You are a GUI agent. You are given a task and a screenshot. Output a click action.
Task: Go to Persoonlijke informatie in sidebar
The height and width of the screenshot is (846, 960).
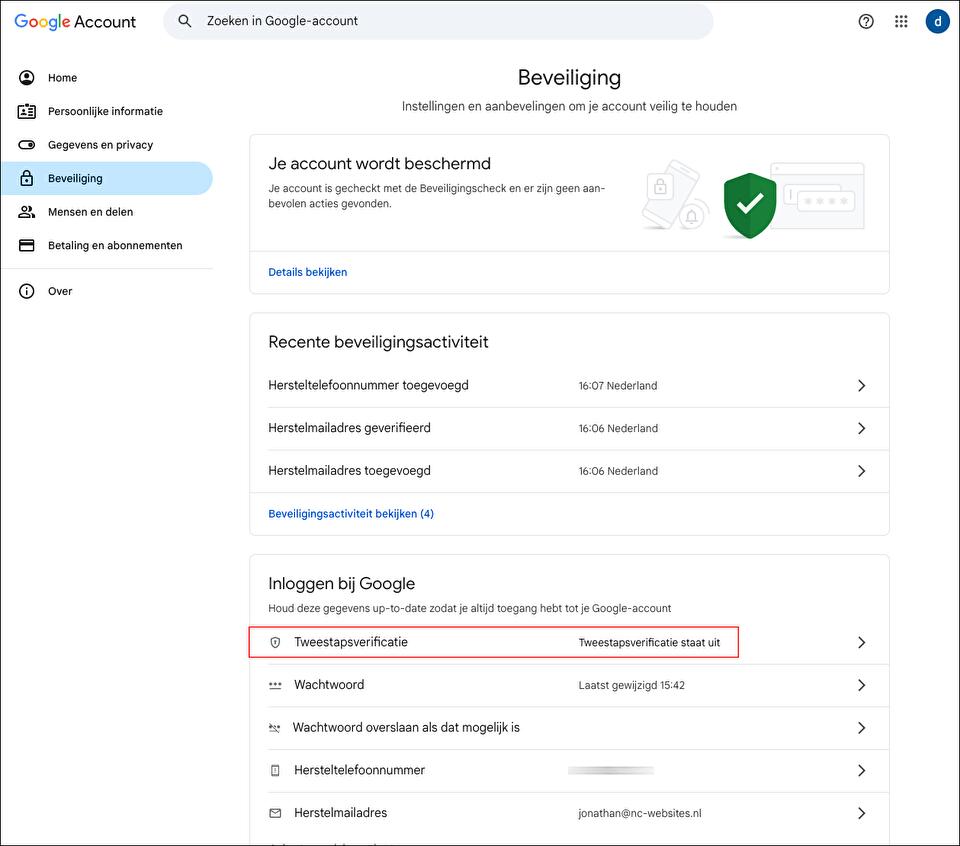pyautogui.click(x=105, y=111)
